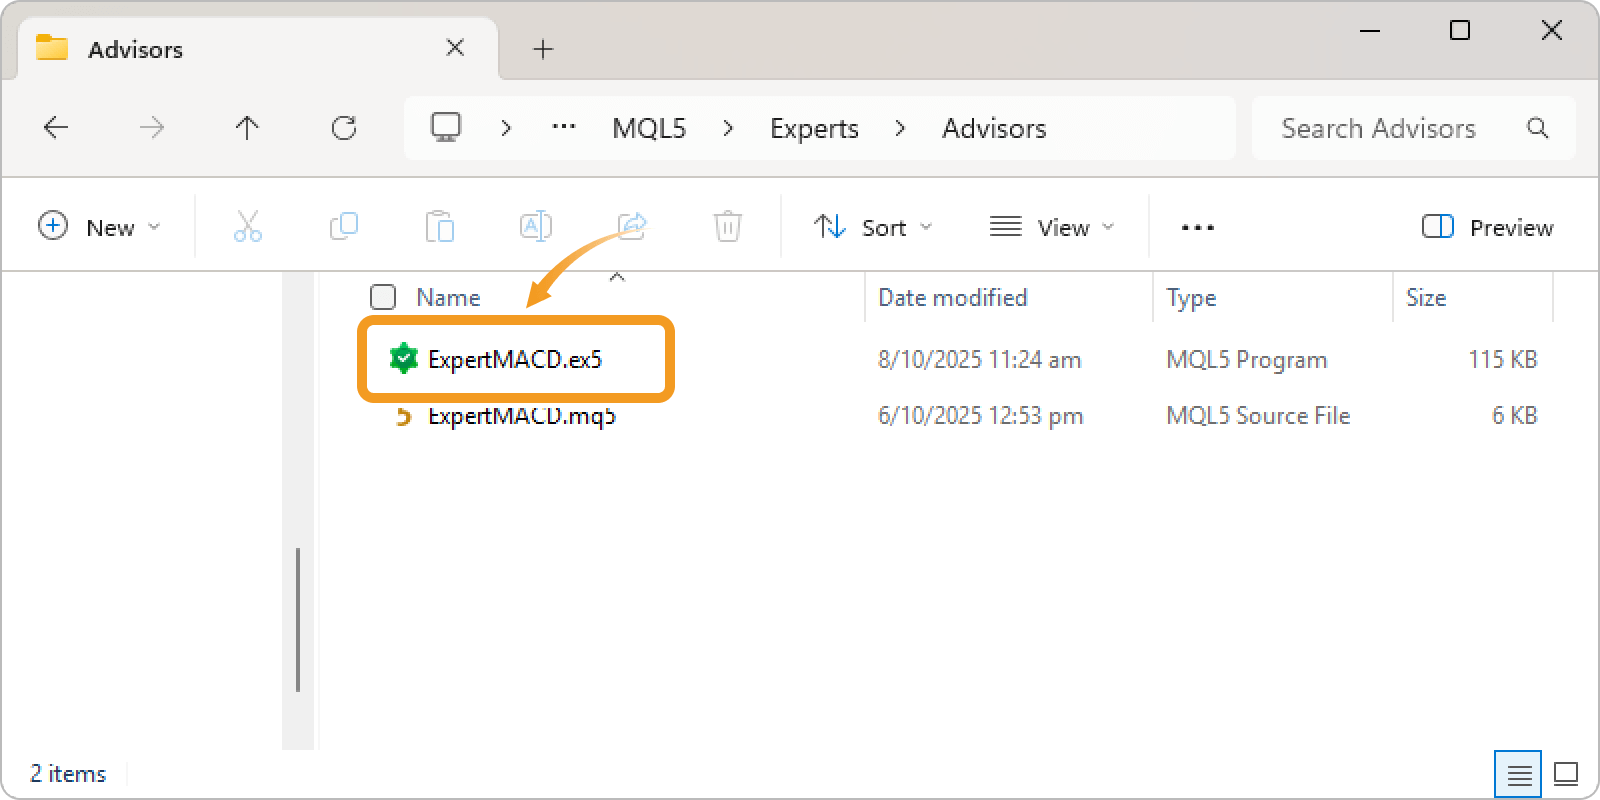Go up one folder level
The width and height of the screenshot is (1600, 800).
point(247,128)
